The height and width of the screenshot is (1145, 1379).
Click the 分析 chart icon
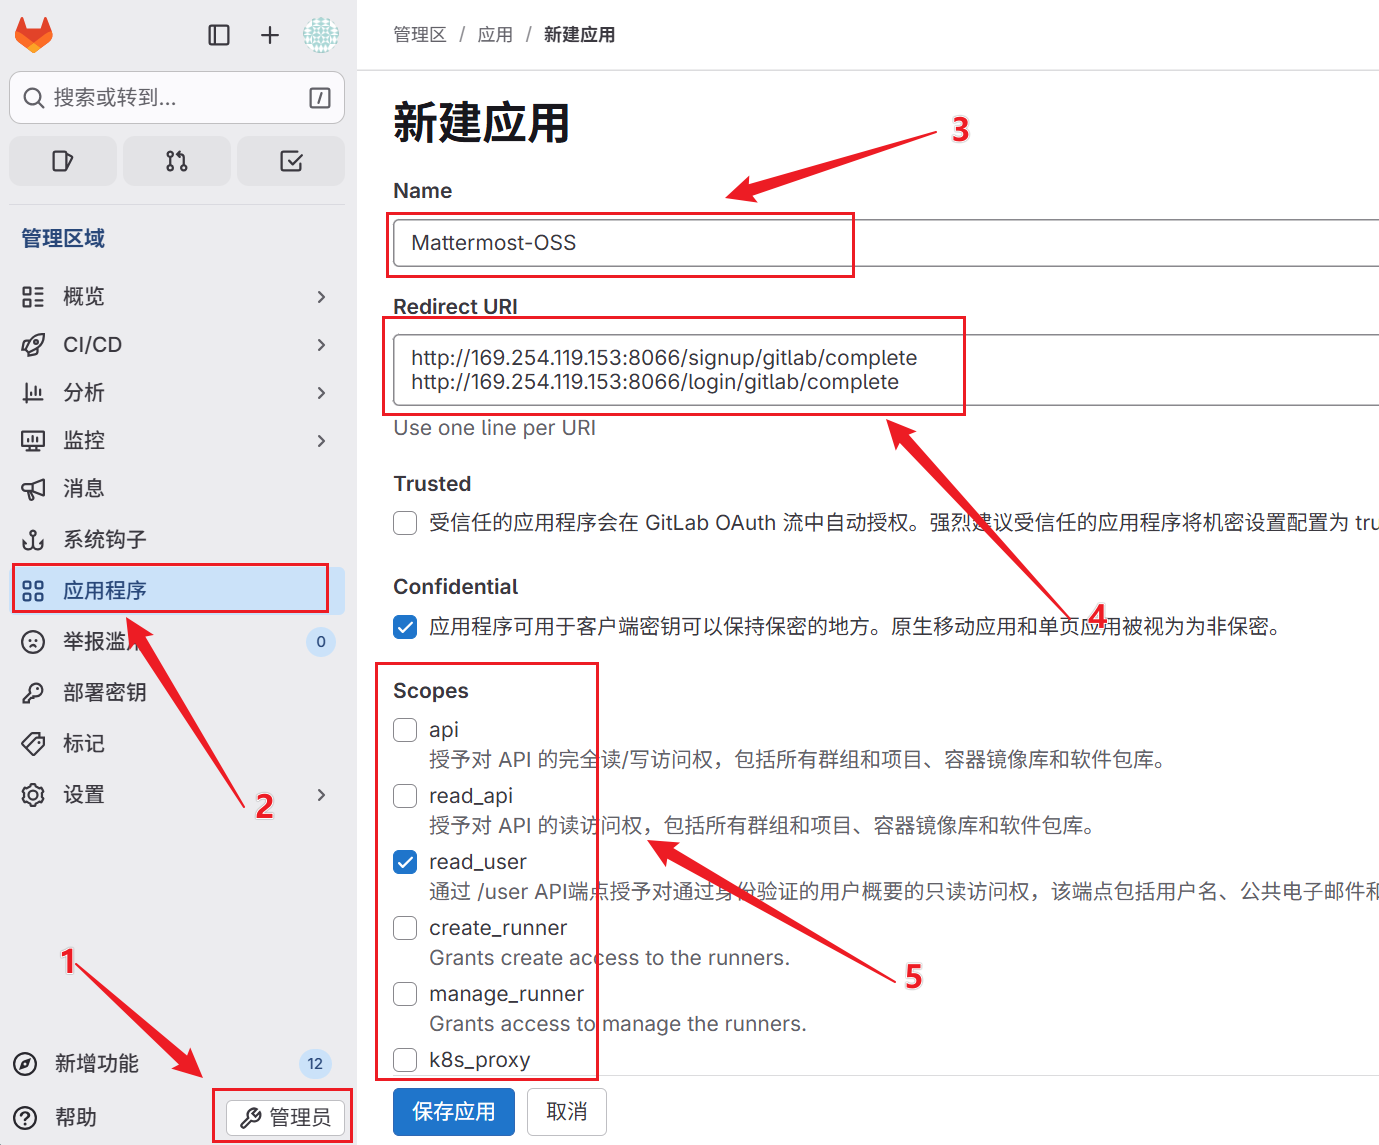coord(33,393)
